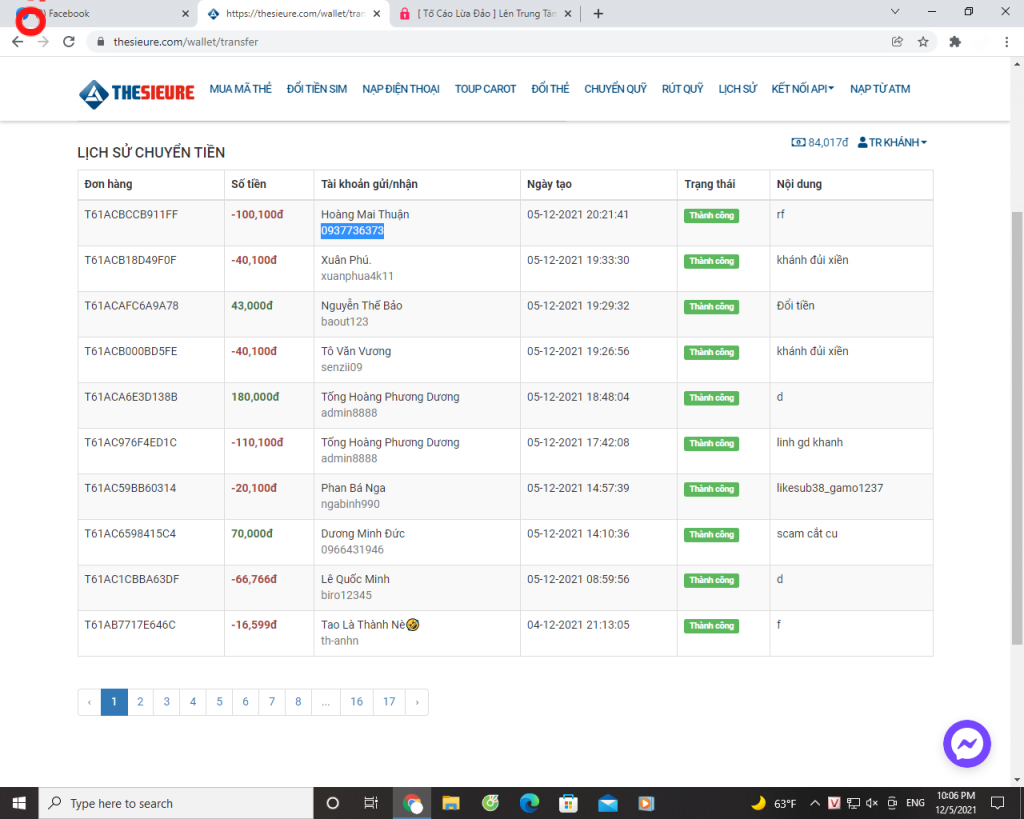Viewport: 1024px width, 819px height.
Task: Click the Windows search box
Action: [x=176, y=803]
